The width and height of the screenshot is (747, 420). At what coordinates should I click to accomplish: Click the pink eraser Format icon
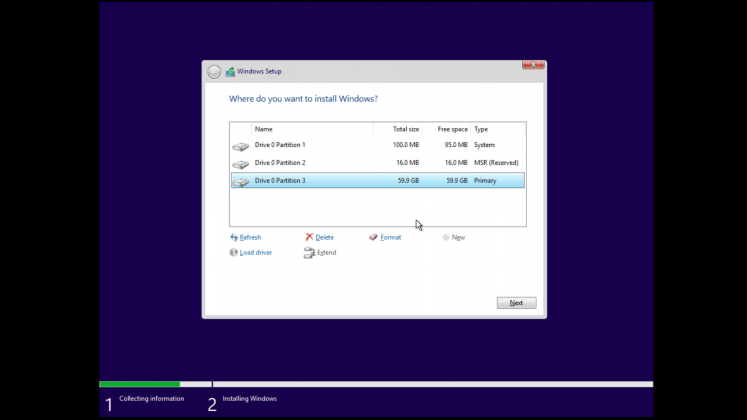(373, 237)
